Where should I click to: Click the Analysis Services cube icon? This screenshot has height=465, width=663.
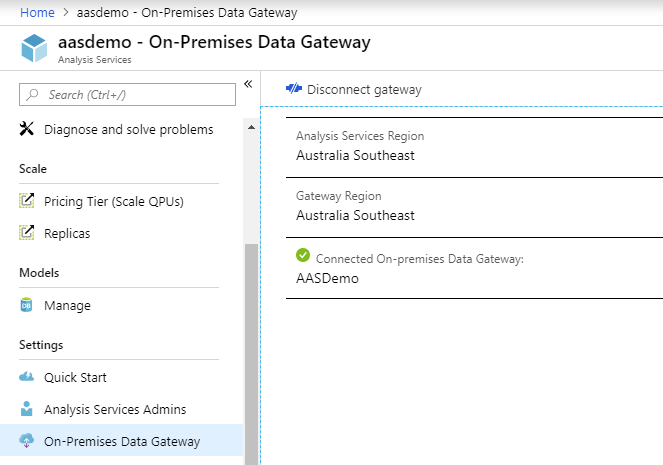35,49
